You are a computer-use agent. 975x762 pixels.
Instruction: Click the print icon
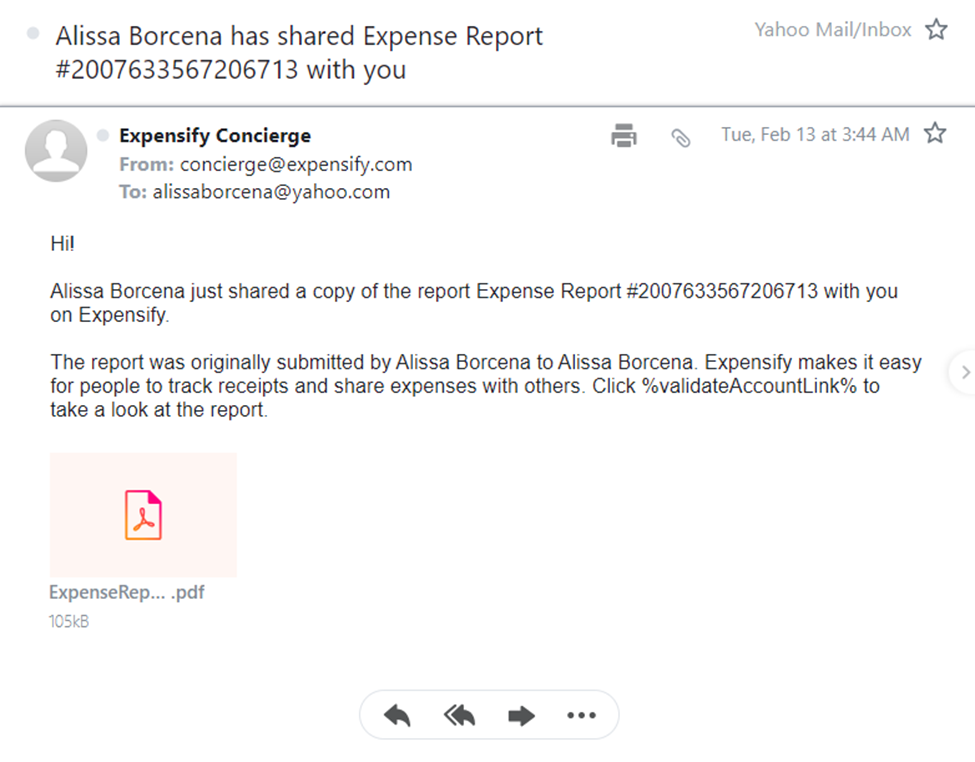point(624,135)
